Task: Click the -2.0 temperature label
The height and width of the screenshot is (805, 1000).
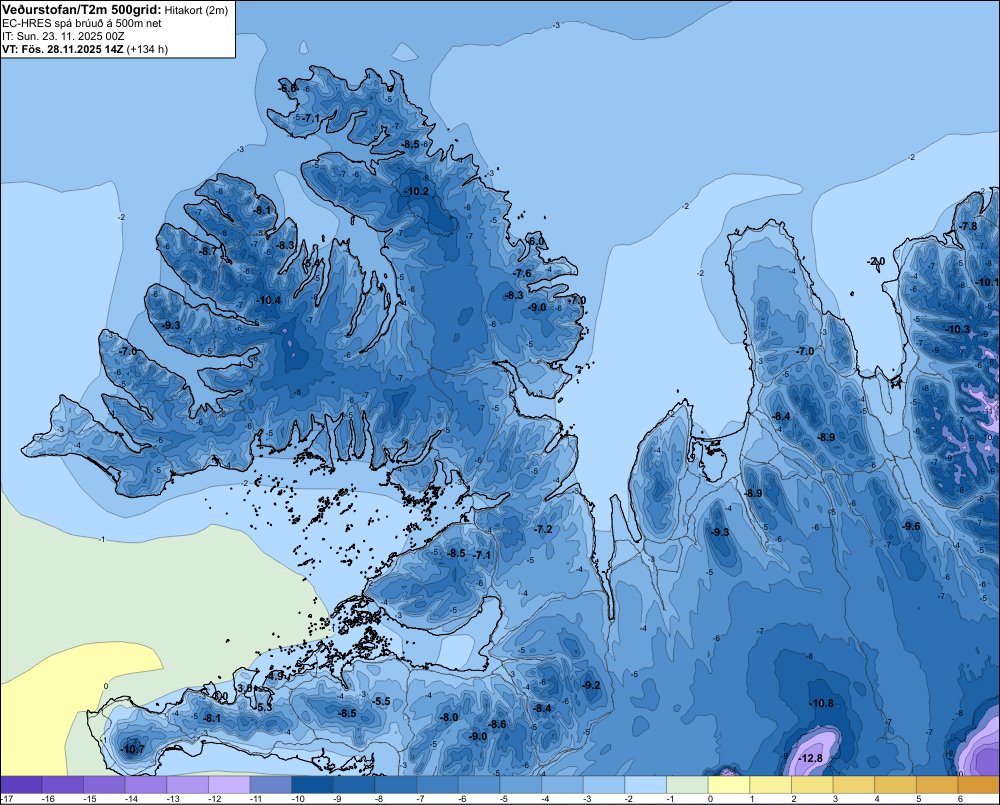Action: 876,262
